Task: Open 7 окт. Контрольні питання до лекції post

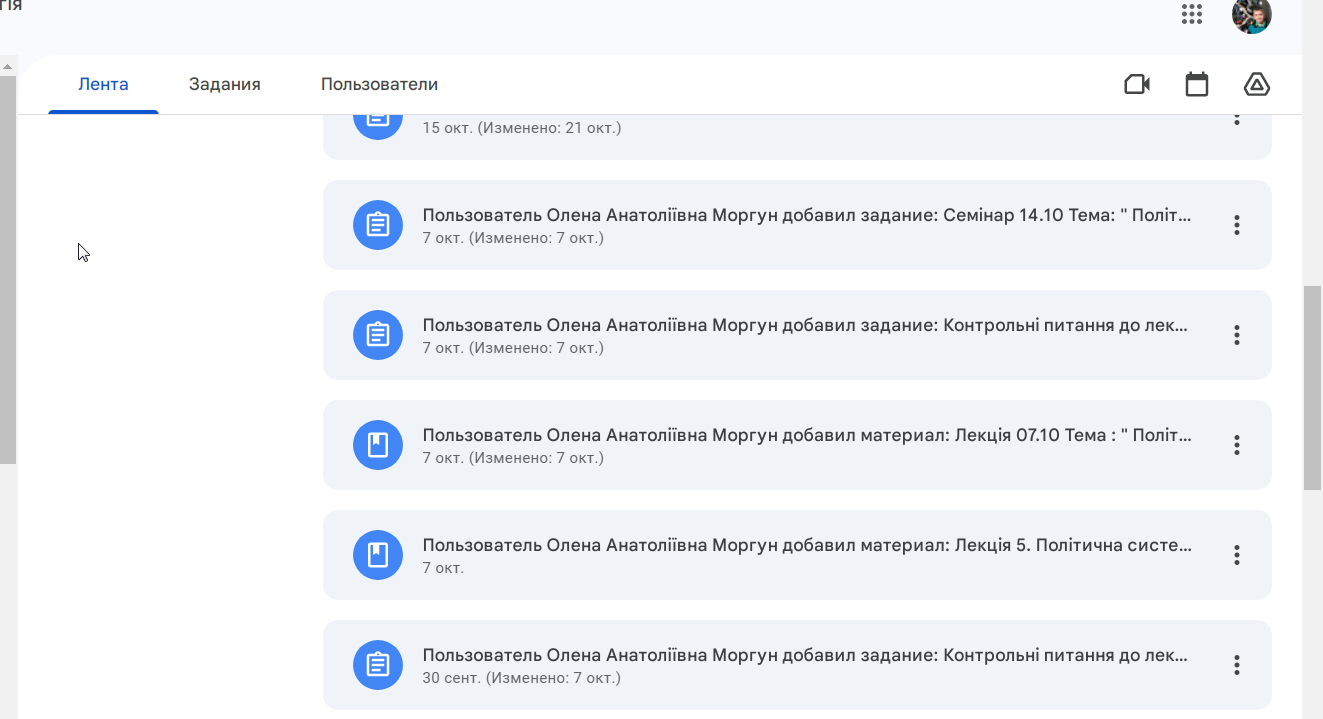Action: coord(797,335)
